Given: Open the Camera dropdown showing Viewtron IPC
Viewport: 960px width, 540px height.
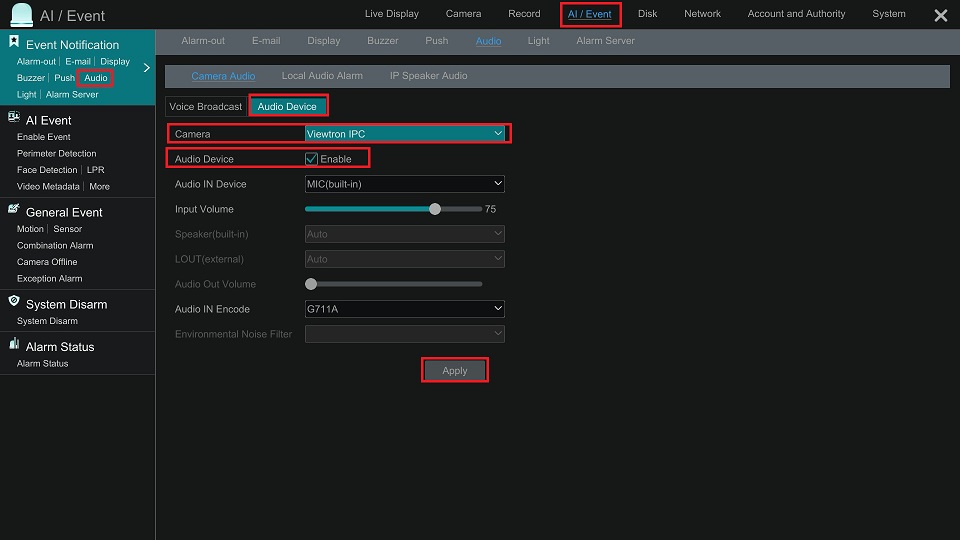Looking at the screenshot, I should coord(405,133).
